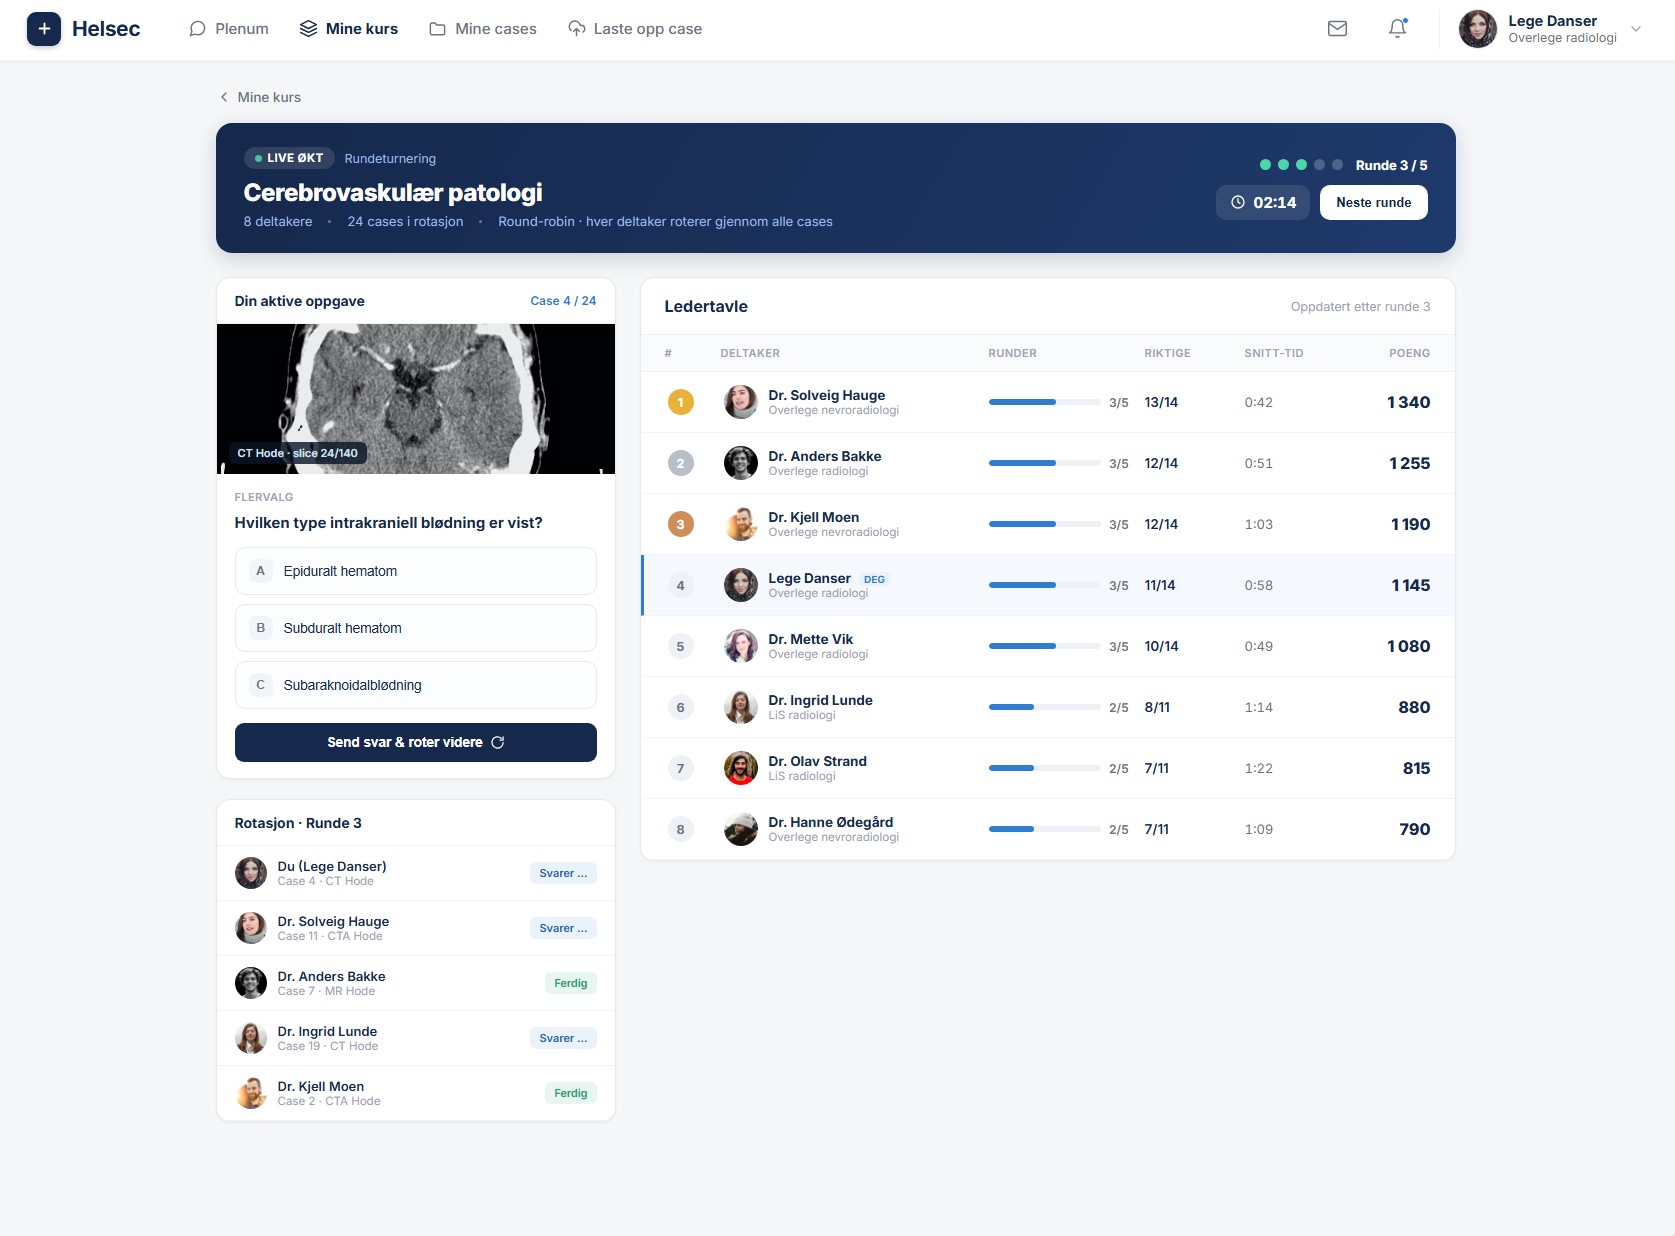Open the mail envelope icon

[x=1337, y=29]
